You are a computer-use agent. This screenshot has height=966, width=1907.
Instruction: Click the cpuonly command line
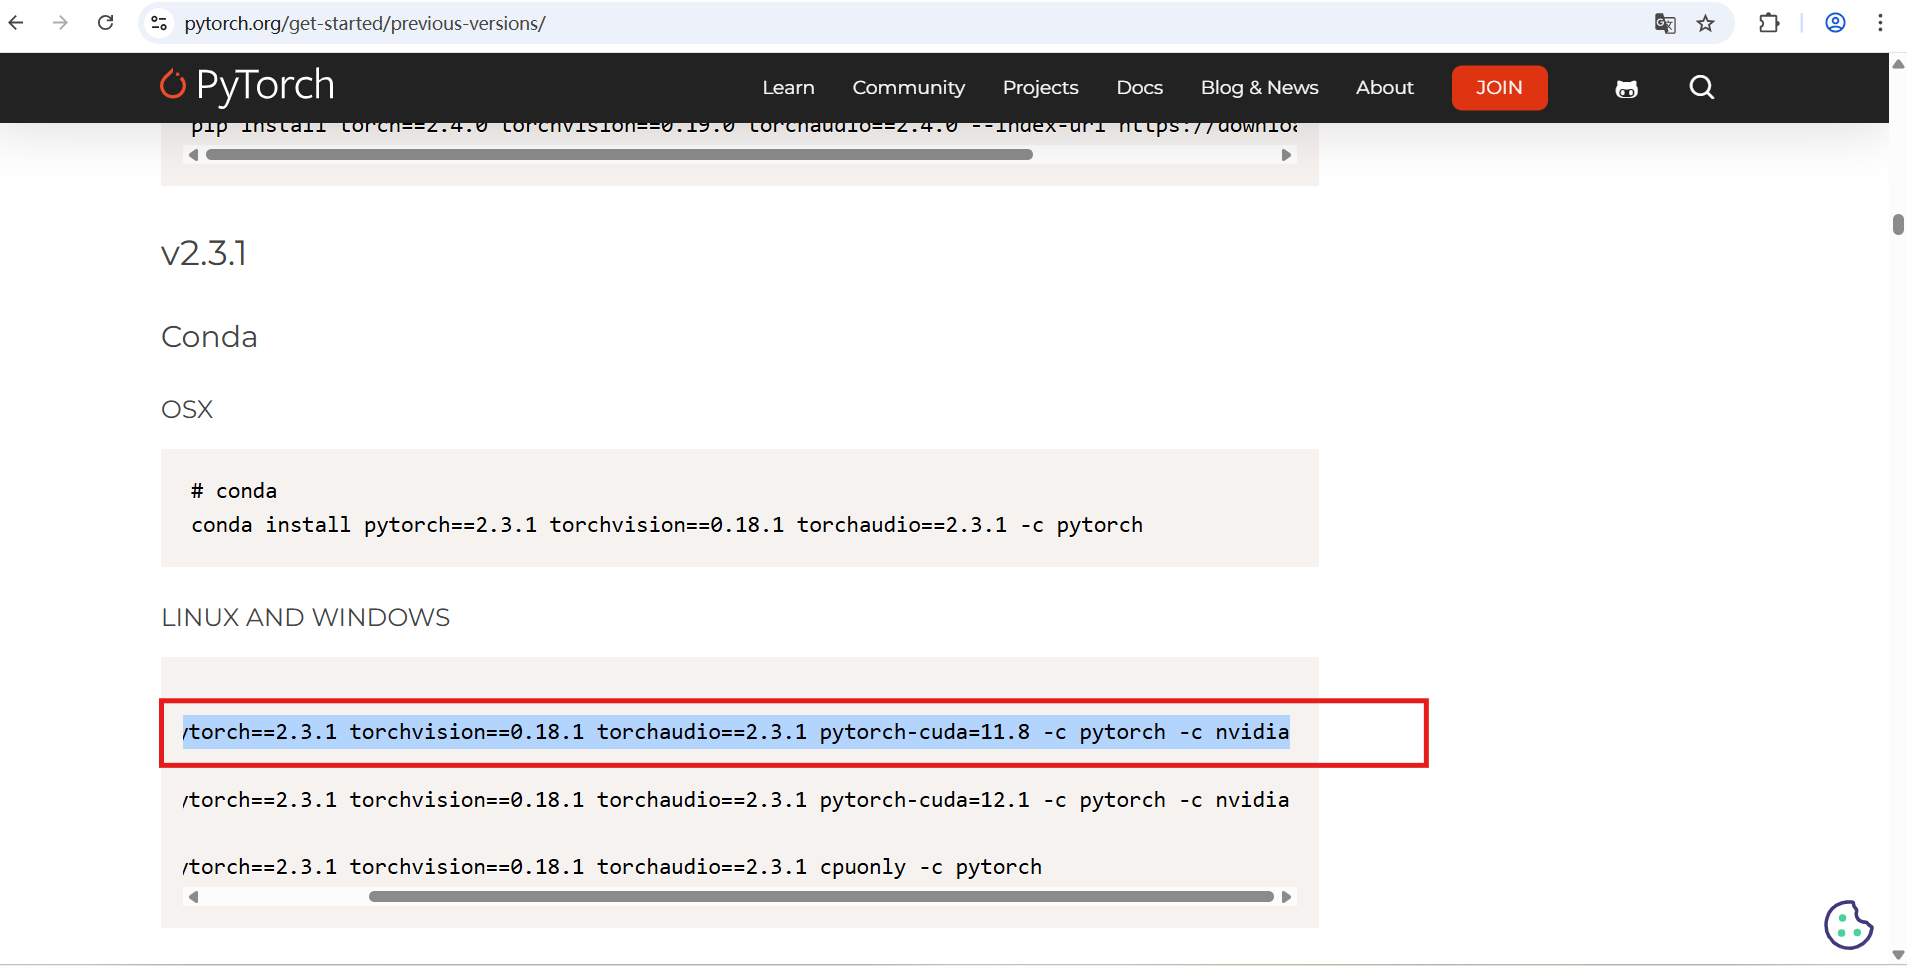point(612,867)
